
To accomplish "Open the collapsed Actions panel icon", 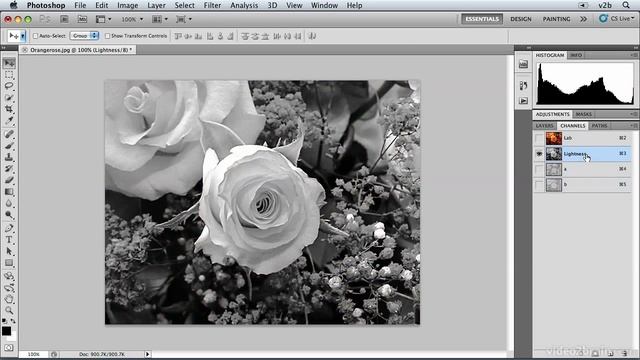I will (x=523, y=100).
